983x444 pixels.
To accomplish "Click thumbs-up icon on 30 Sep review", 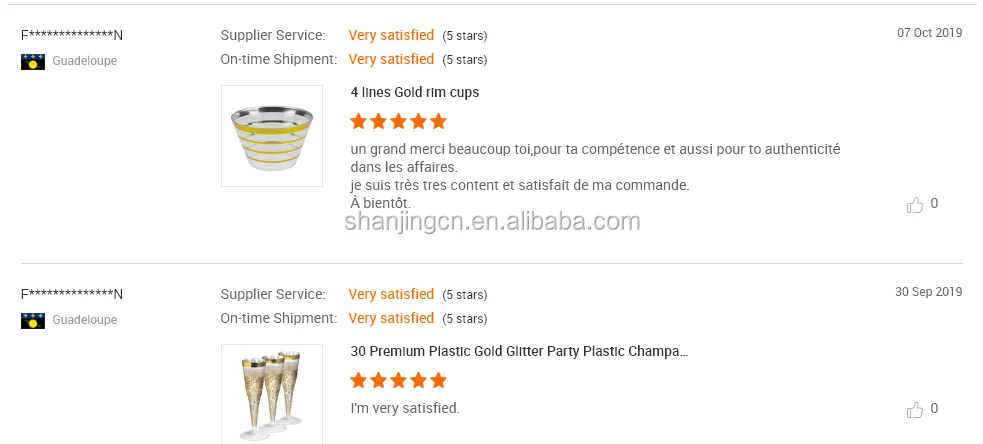I will click(914, 409).
